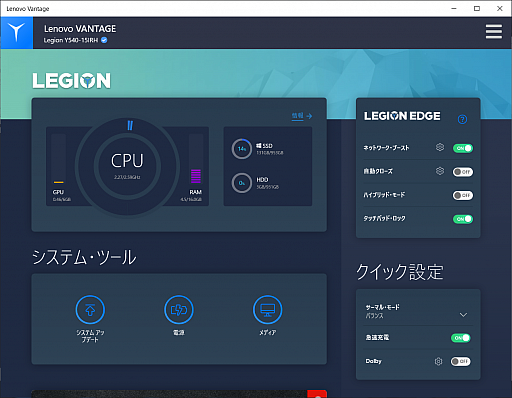Click the Lenovo Vantage home logo icon

point(17,33)
